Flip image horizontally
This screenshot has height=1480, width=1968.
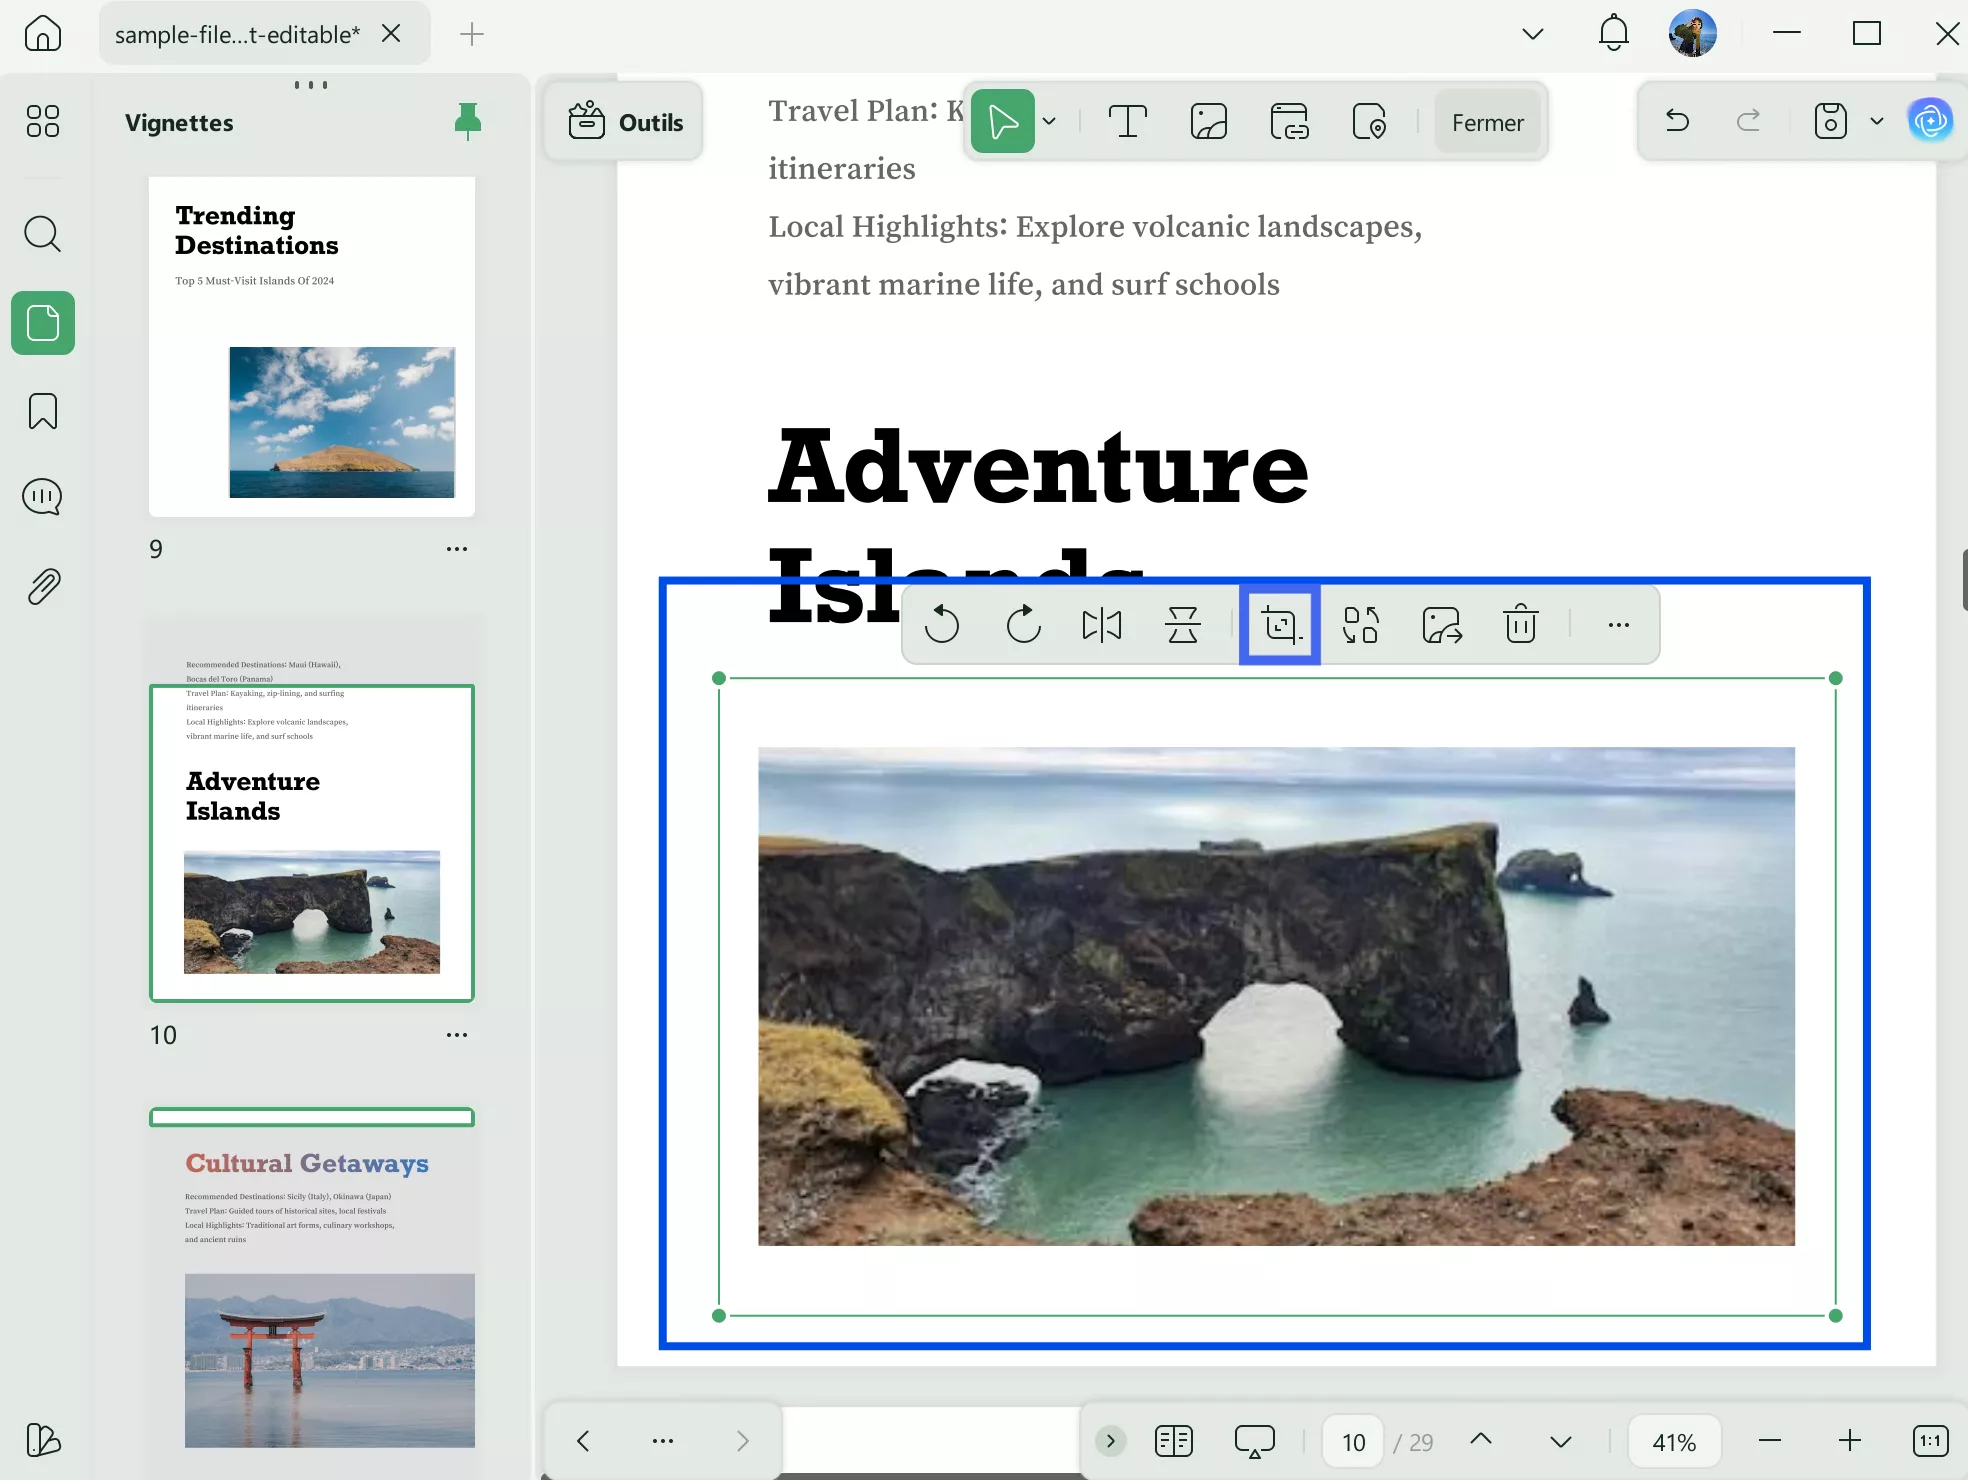(1102, 625)
